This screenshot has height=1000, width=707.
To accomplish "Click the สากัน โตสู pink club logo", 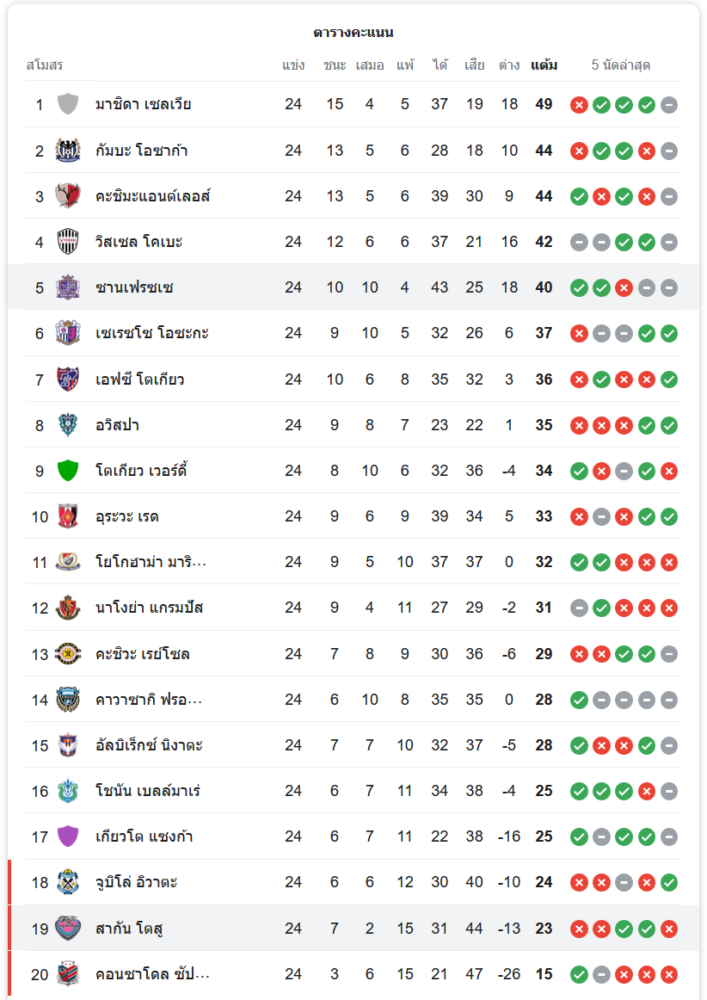I will coord(68,928).
